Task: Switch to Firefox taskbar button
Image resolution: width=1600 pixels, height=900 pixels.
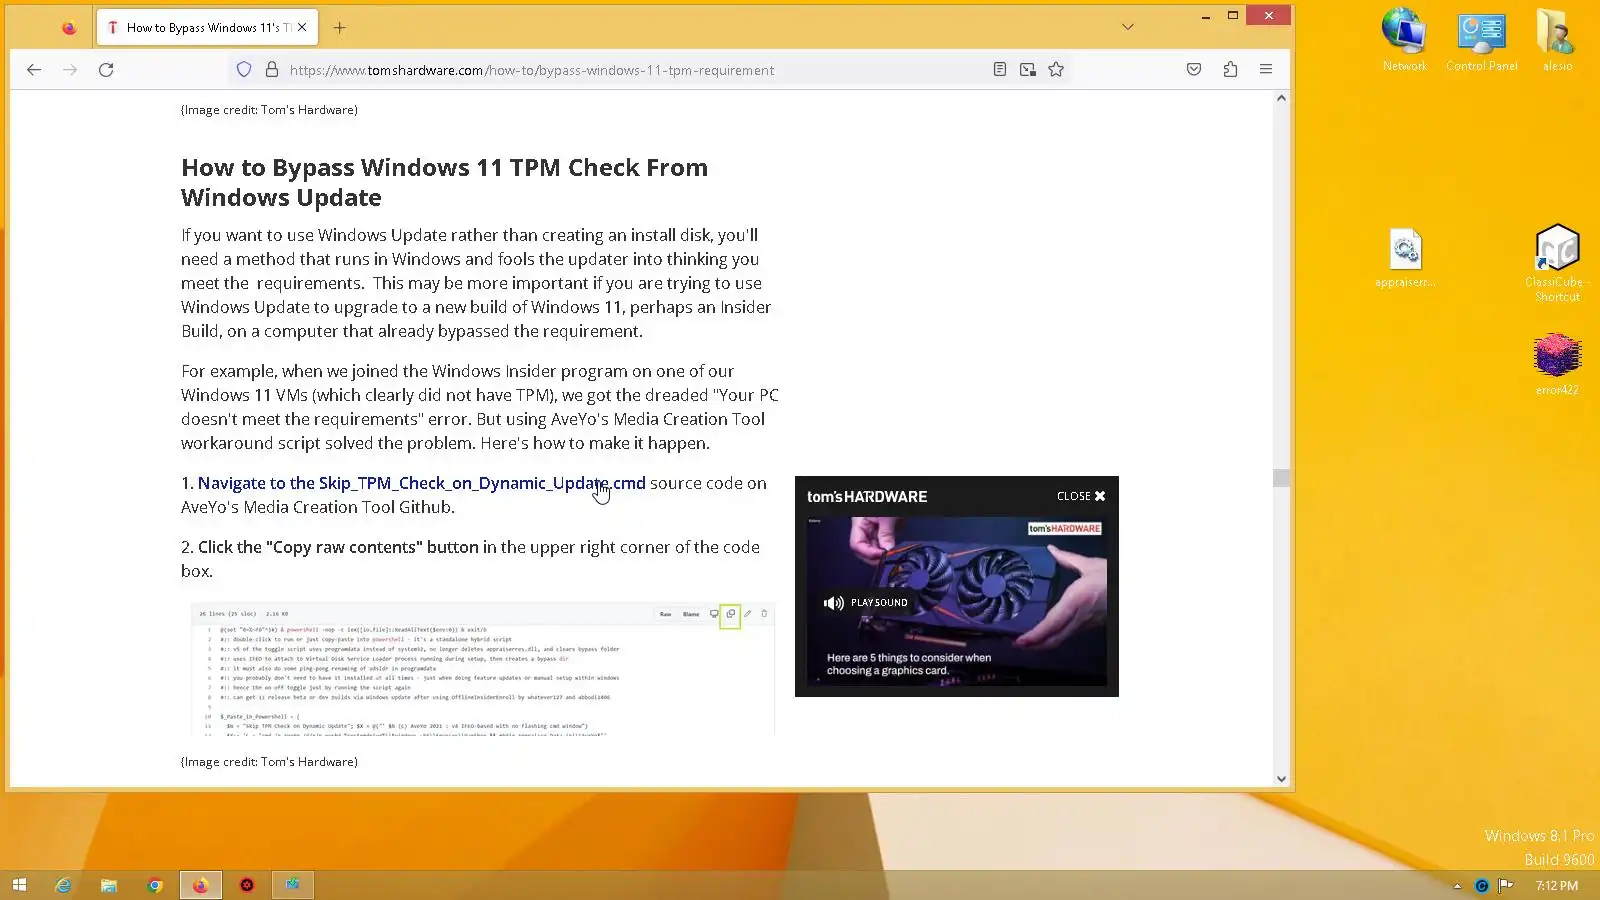Action: [201, 885]
